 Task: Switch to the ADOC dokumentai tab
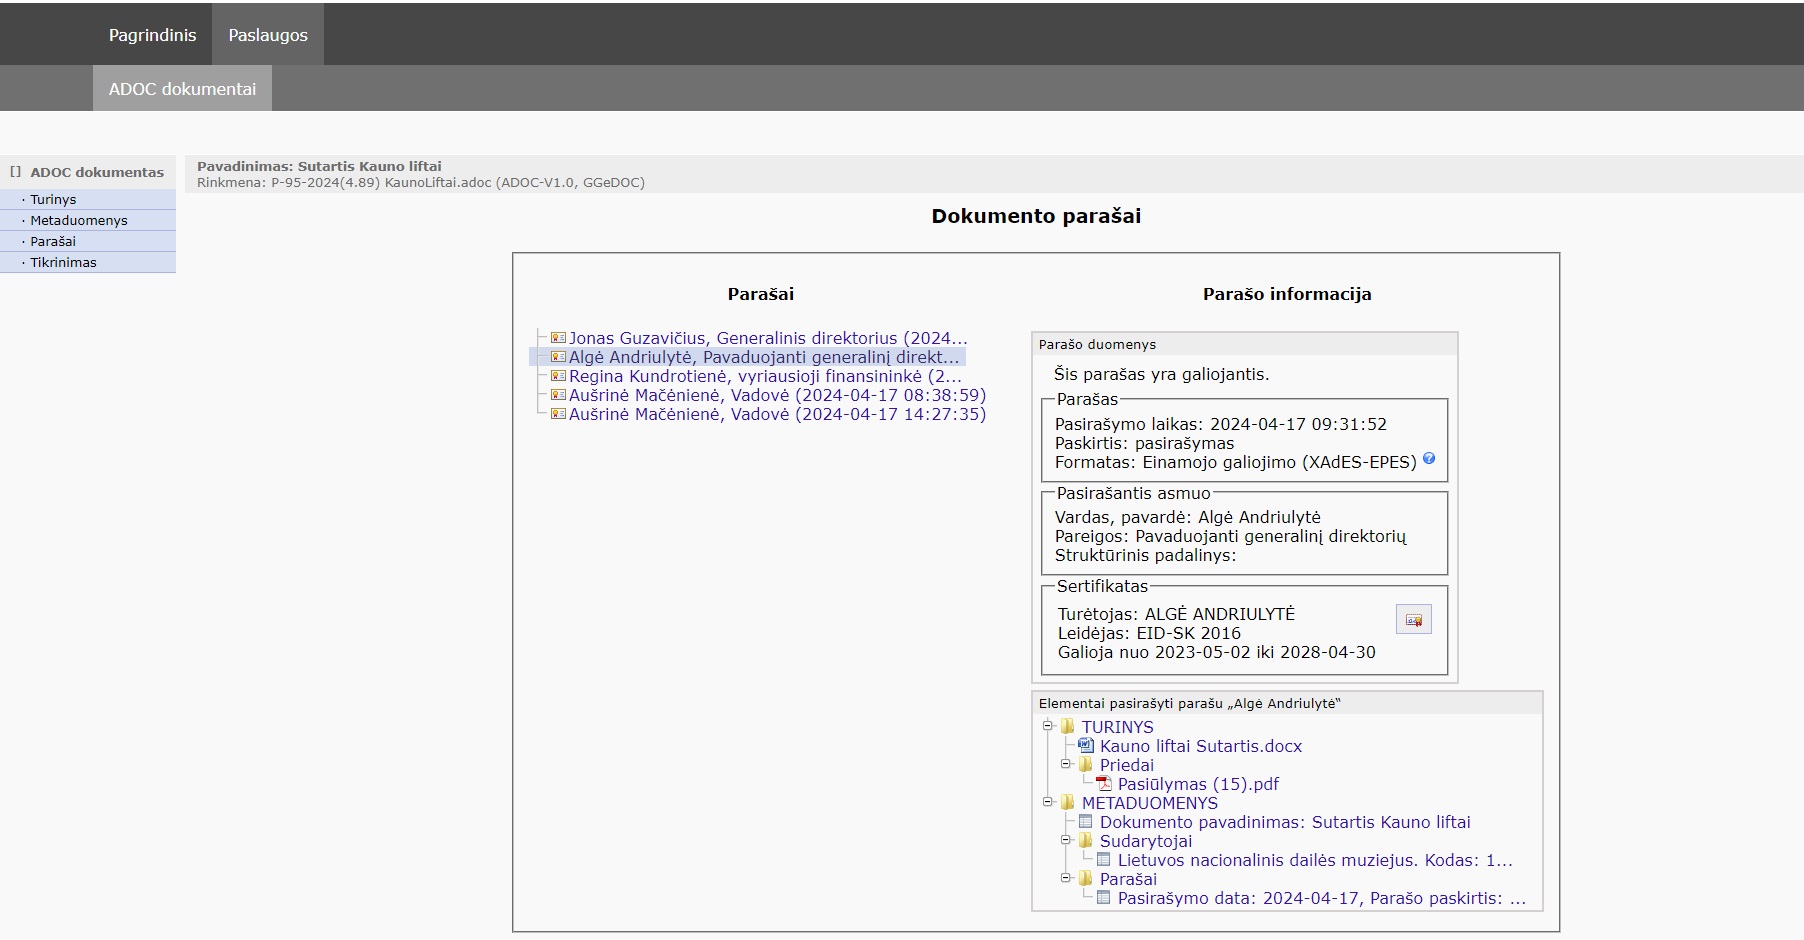pyautogui.click(x=182, y=89)
